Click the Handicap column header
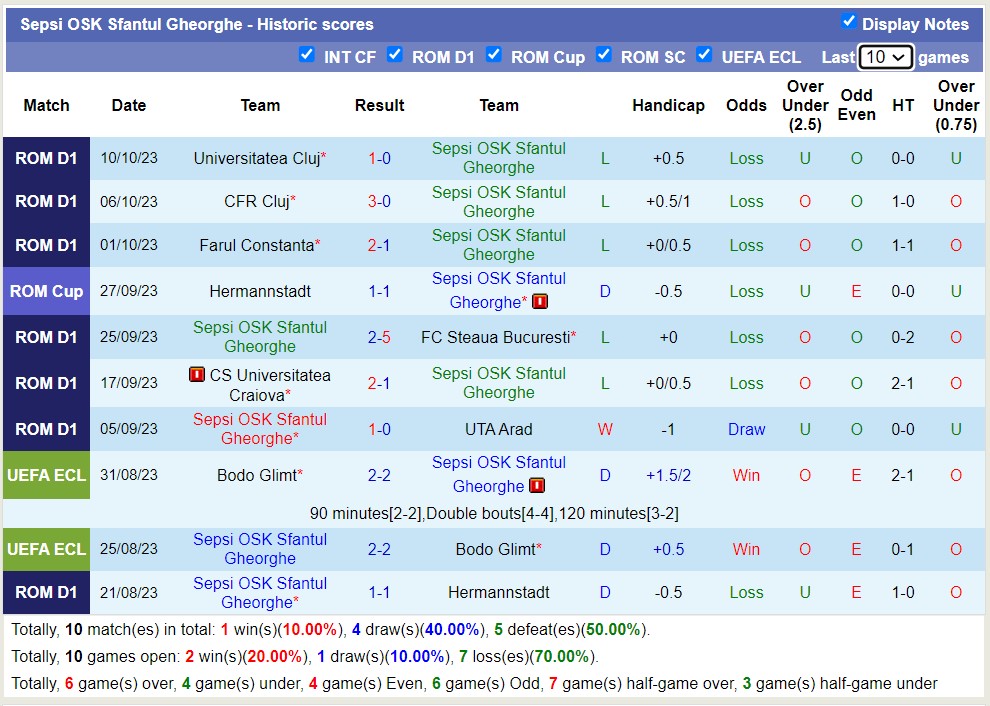 [x=668, y=105]
